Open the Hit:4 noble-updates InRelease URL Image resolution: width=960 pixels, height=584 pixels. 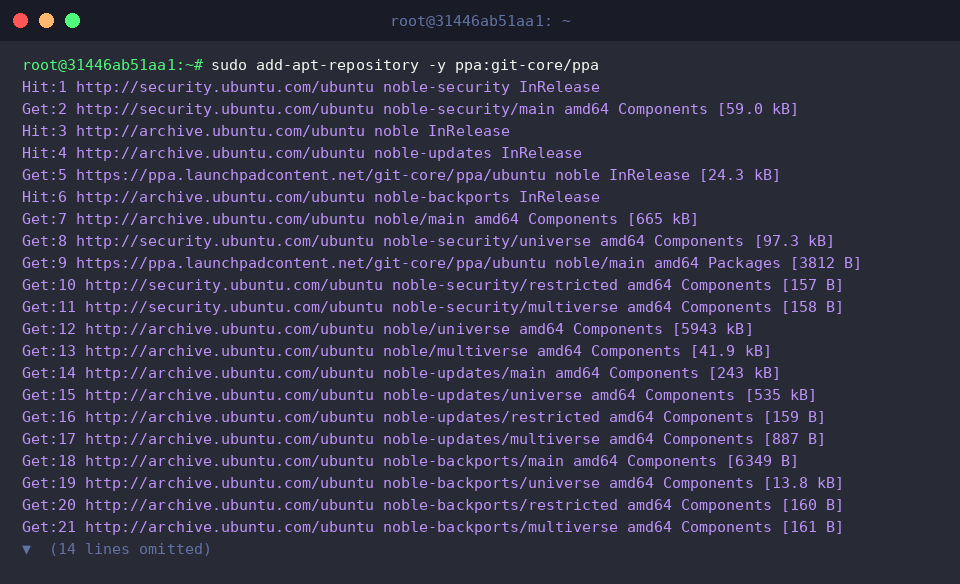point(220,153)
